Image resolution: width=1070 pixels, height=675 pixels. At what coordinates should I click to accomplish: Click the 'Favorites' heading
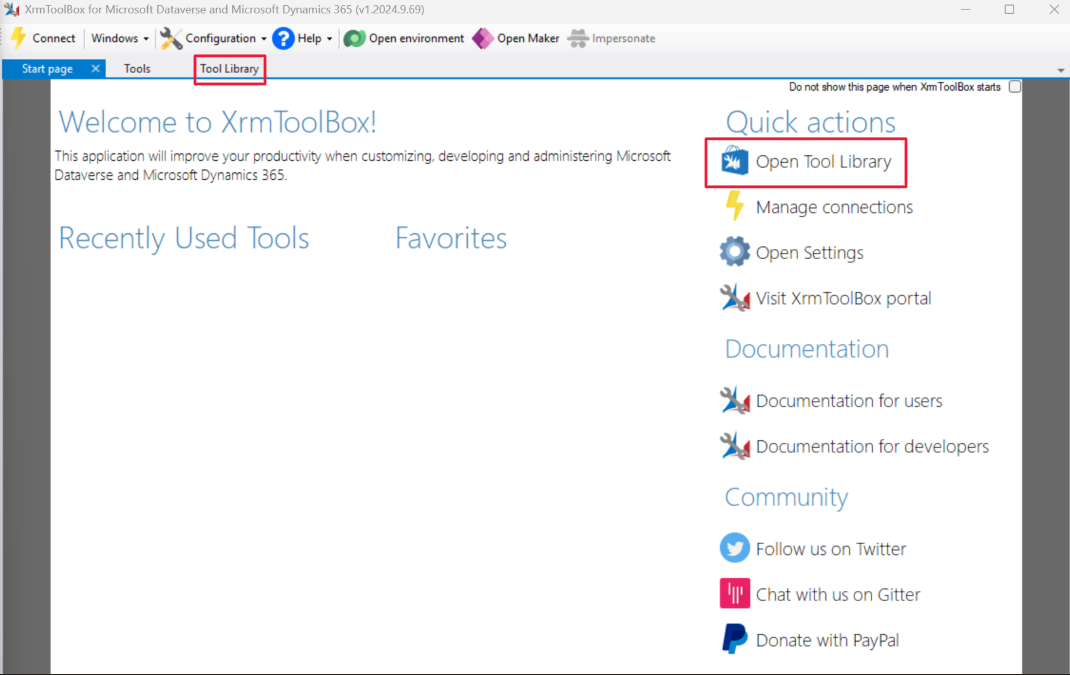point(451,238)
